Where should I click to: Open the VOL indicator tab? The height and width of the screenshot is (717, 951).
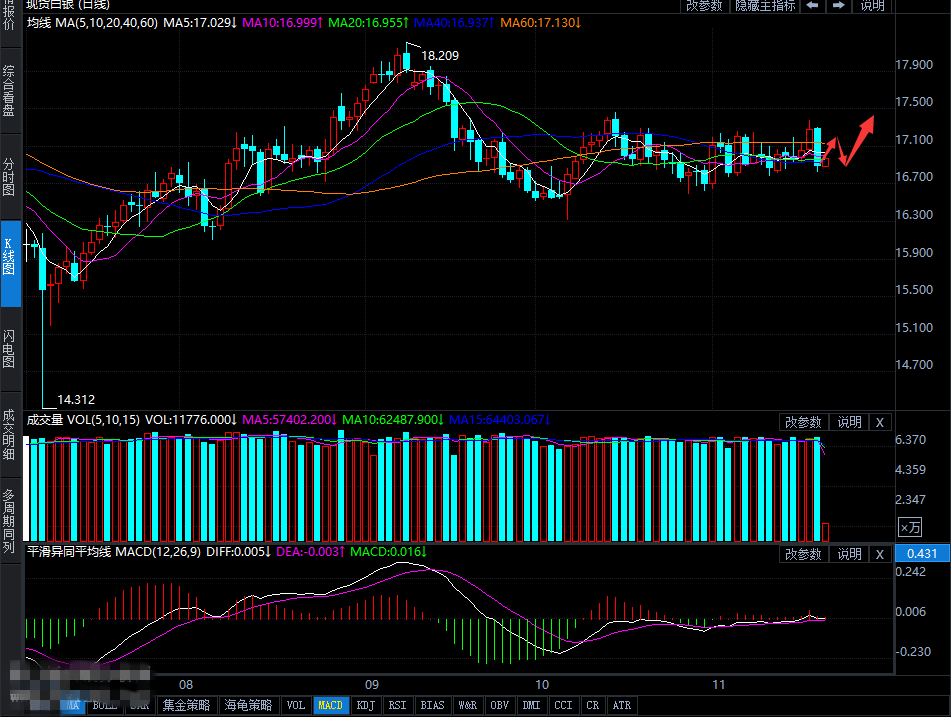296,705
